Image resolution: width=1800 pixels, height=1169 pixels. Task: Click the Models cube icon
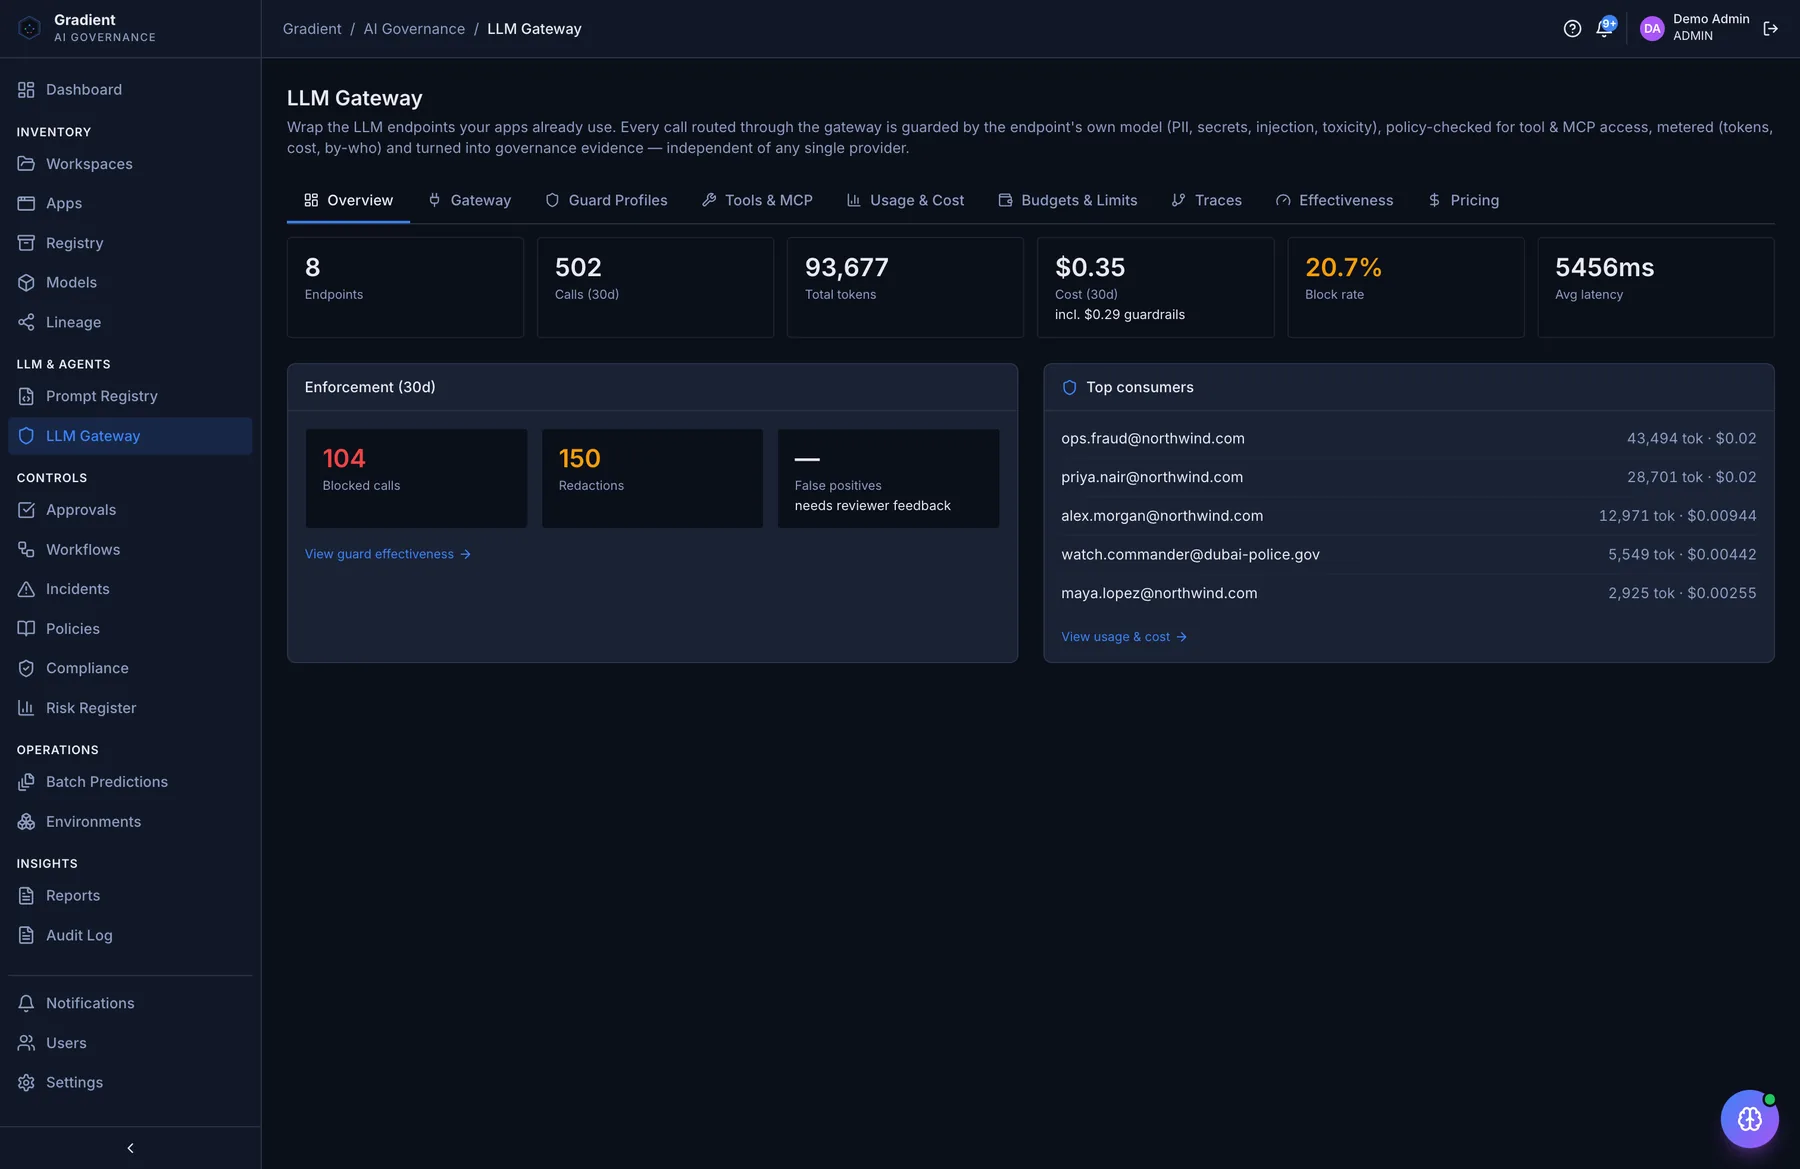[x=26, y=283]
